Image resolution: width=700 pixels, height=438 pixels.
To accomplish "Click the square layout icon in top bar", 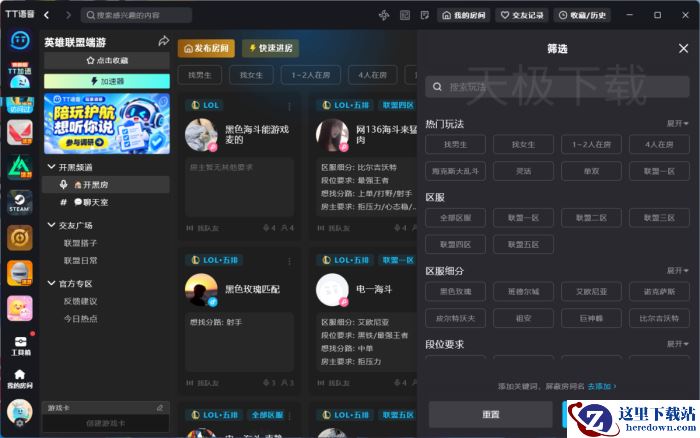I will (404, 15).
